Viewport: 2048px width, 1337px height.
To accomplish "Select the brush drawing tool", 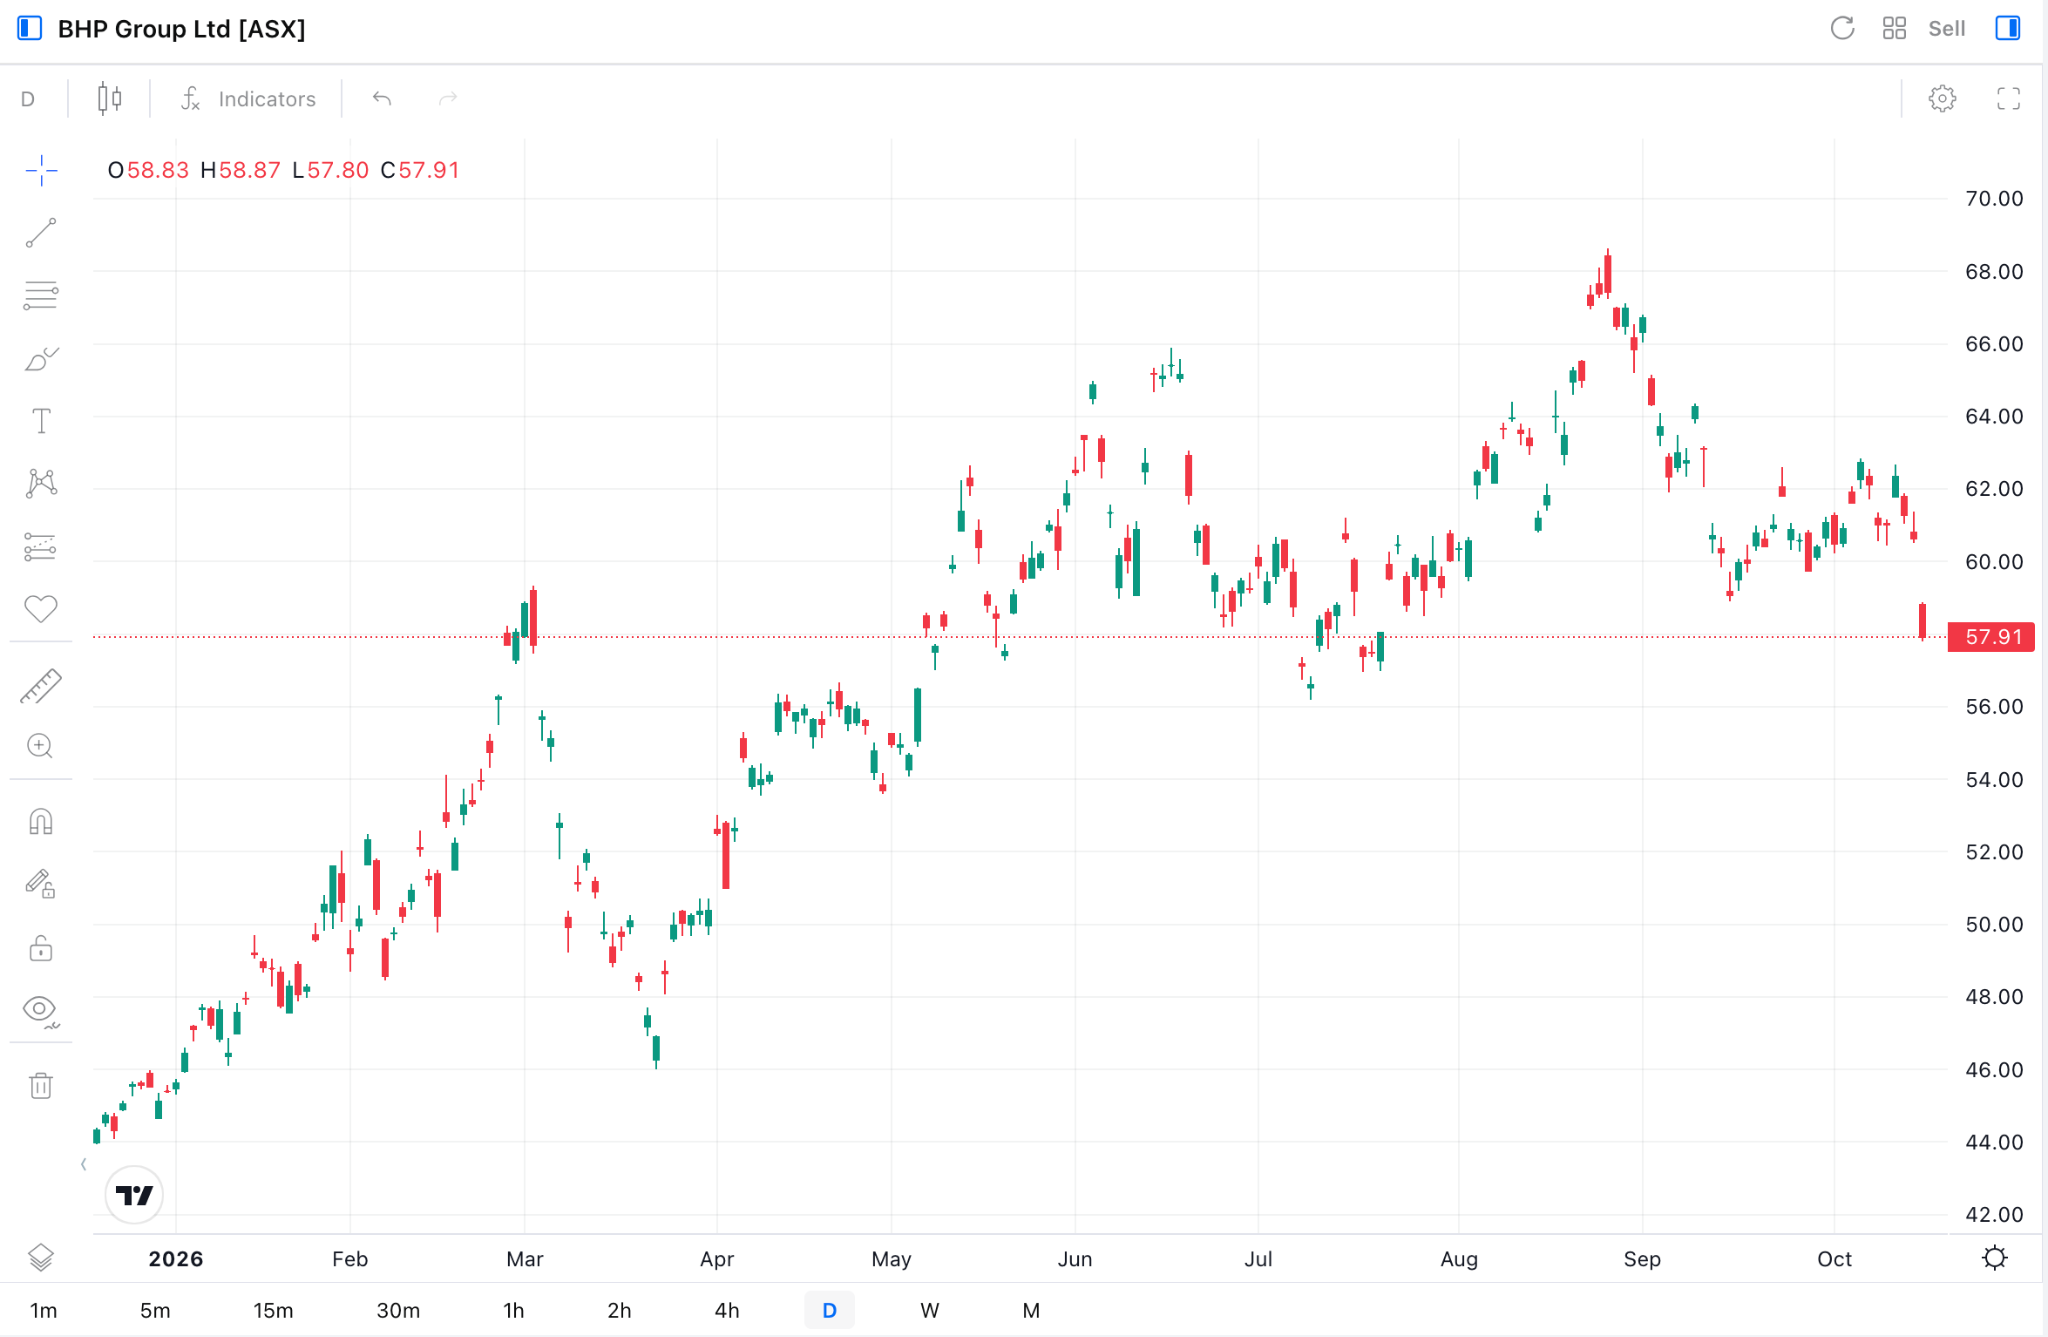I will pyautogui.click(x=41, y=359).
